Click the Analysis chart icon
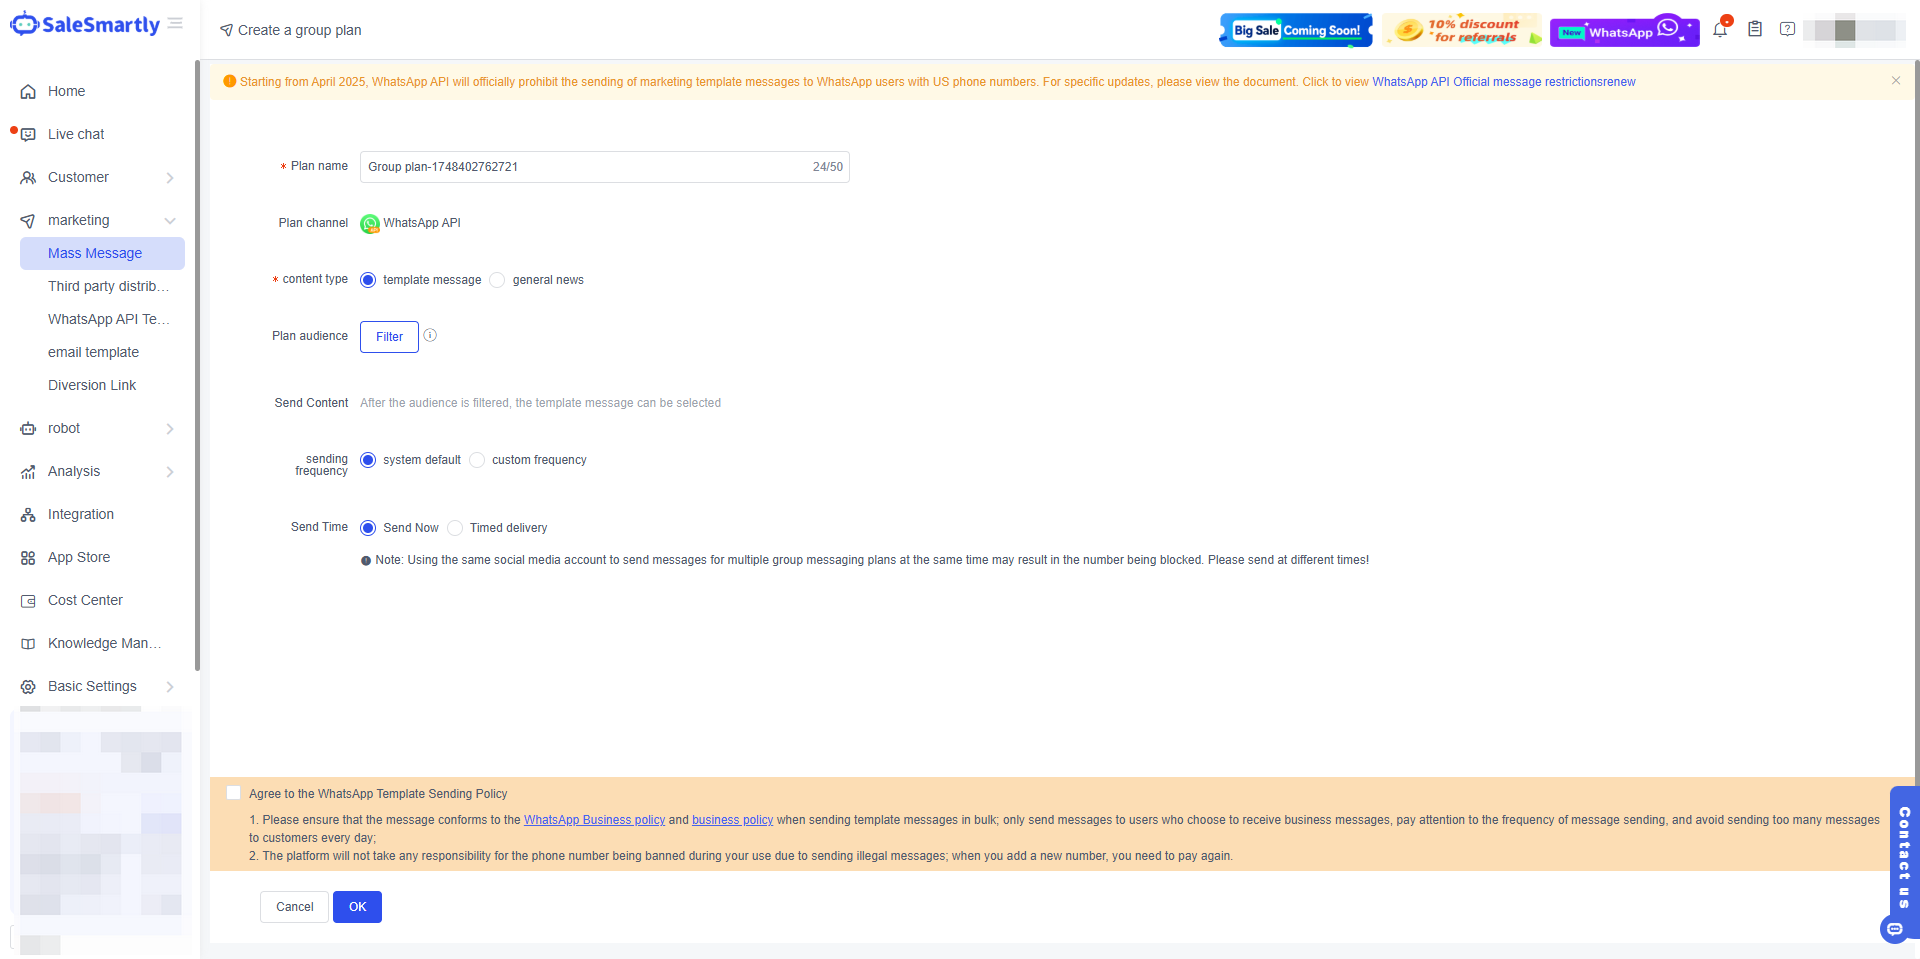This screenshot has width=1920, height=959. pos(28,471)
